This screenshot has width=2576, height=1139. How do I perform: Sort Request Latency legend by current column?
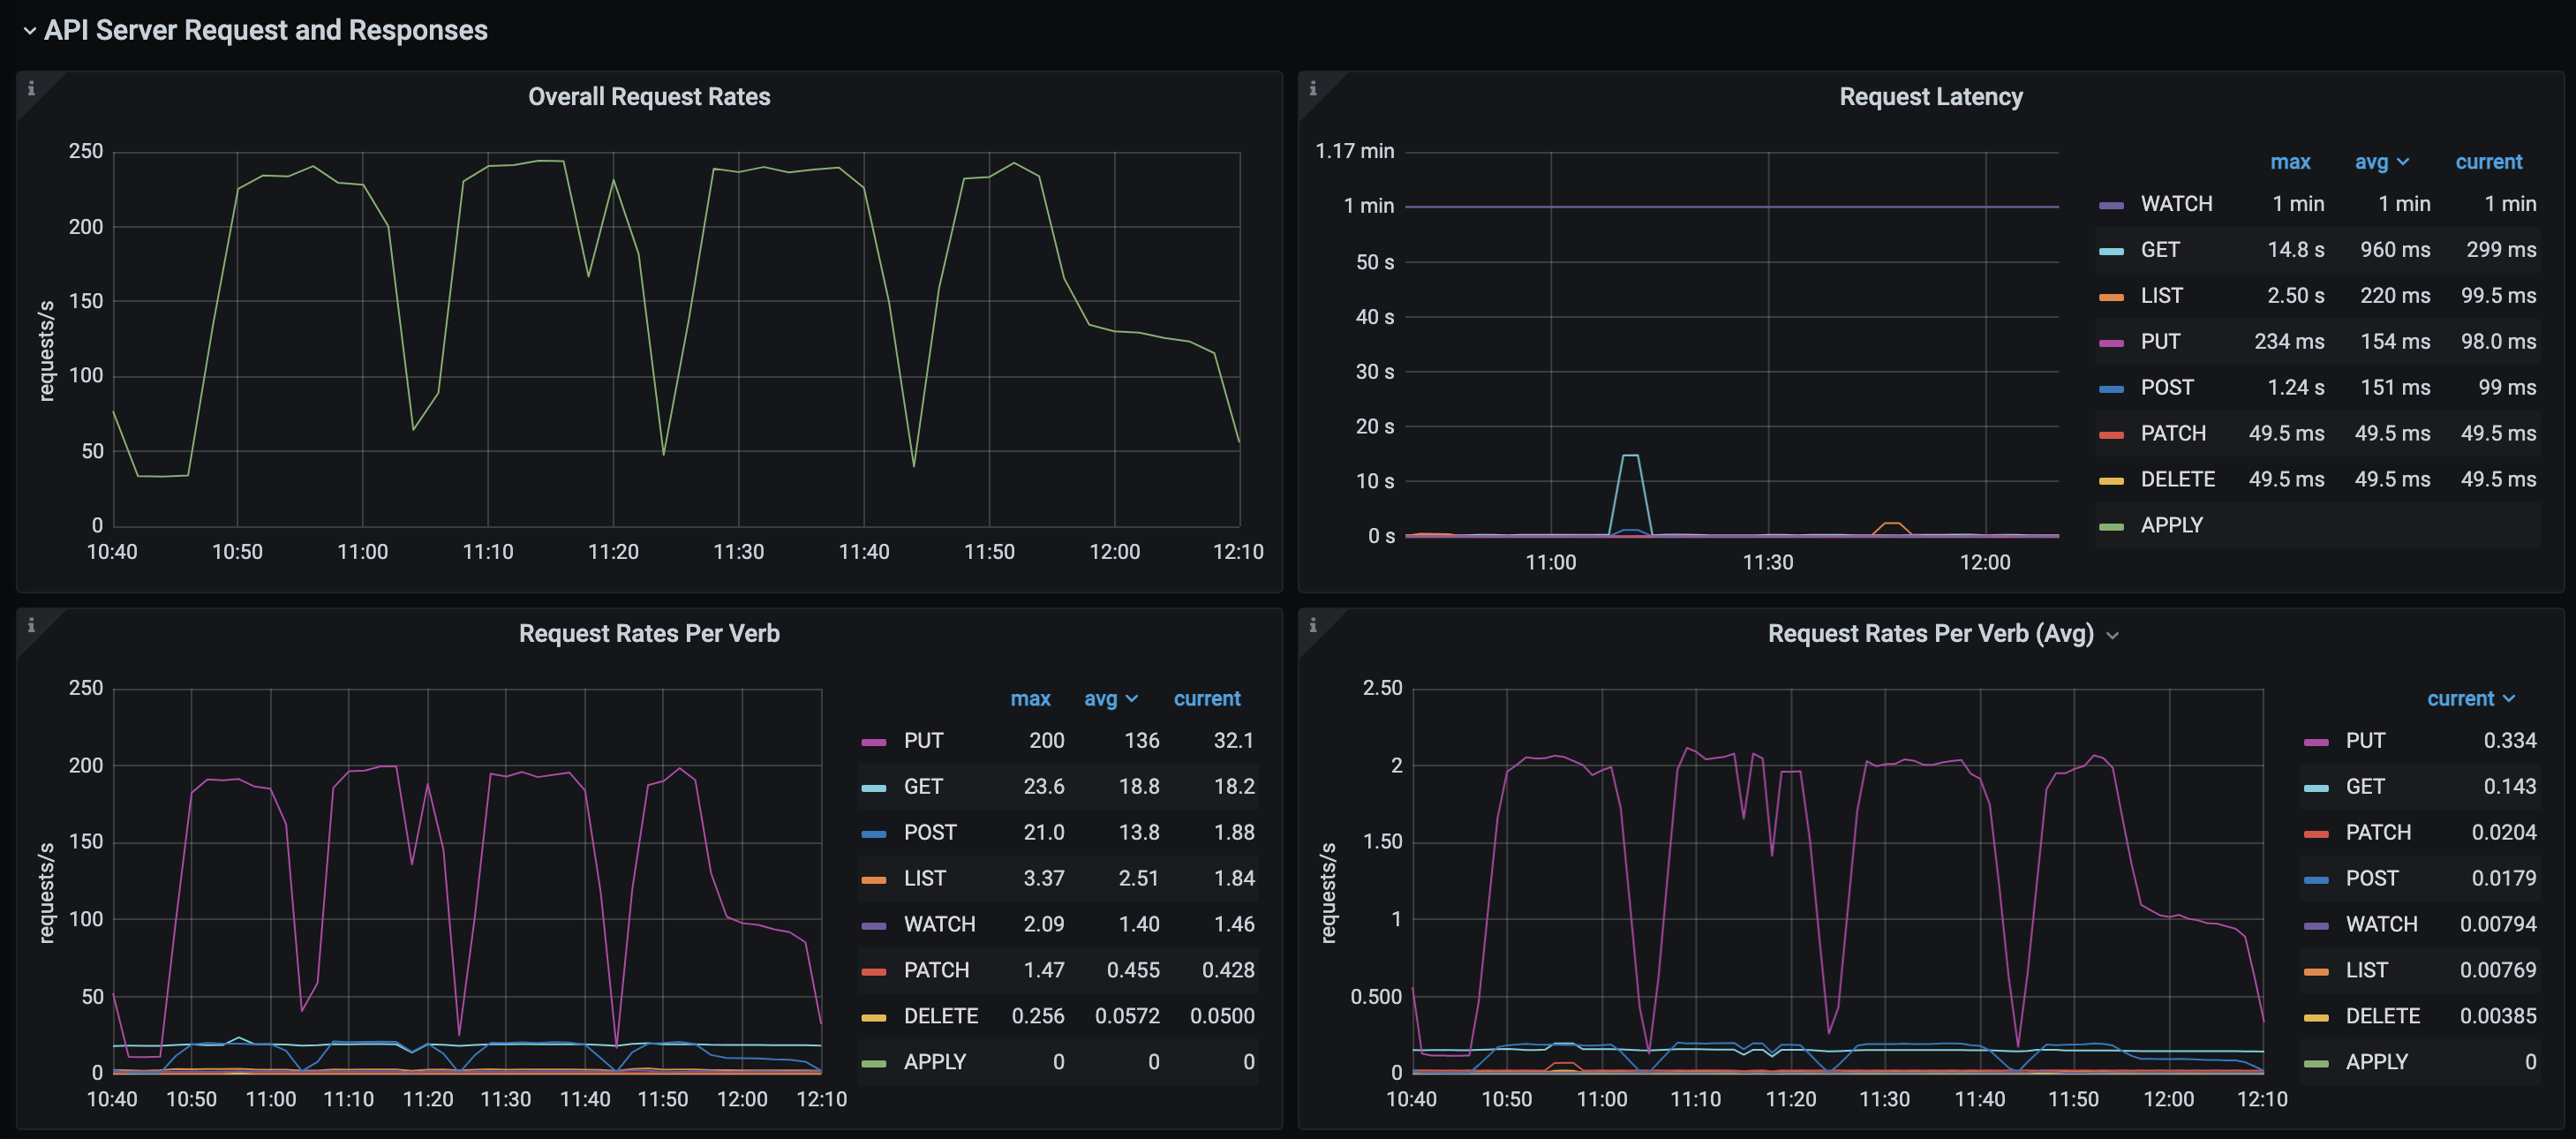tap(2488, 162)
